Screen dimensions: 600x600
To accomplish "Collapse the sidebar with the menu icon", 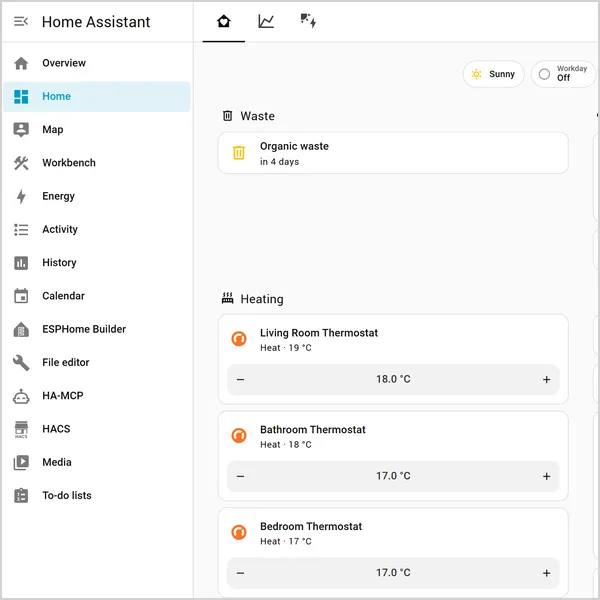I will pyautogui.click(x=21, y=21).
